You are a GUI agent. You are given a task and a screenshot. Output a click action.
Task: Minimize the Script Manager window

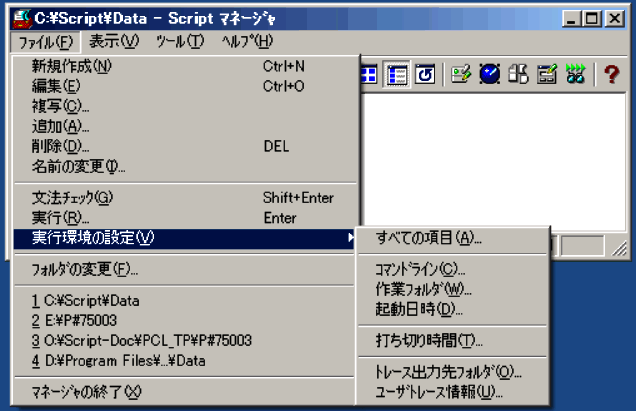[572, 19]
